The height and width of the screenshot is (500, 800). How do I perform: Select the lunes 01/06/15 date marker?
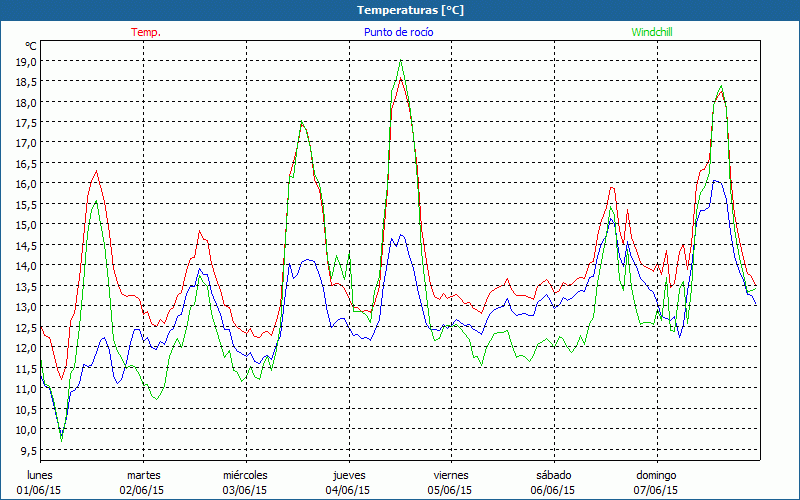pyautogui.click(x=40, y=482)
